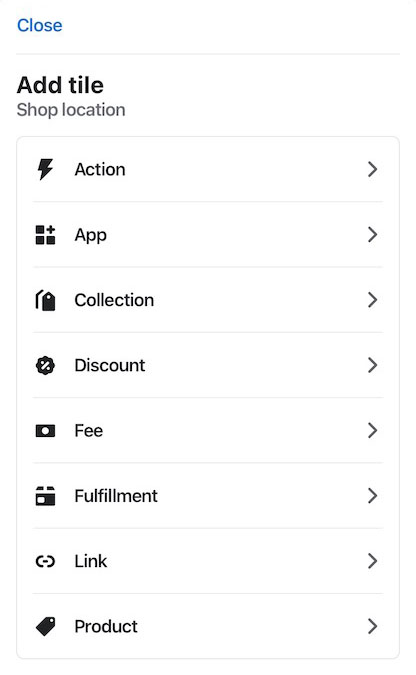This screenshot has height=675, width=416.
Task: Choose the Collection tile option
Action: 208,300
